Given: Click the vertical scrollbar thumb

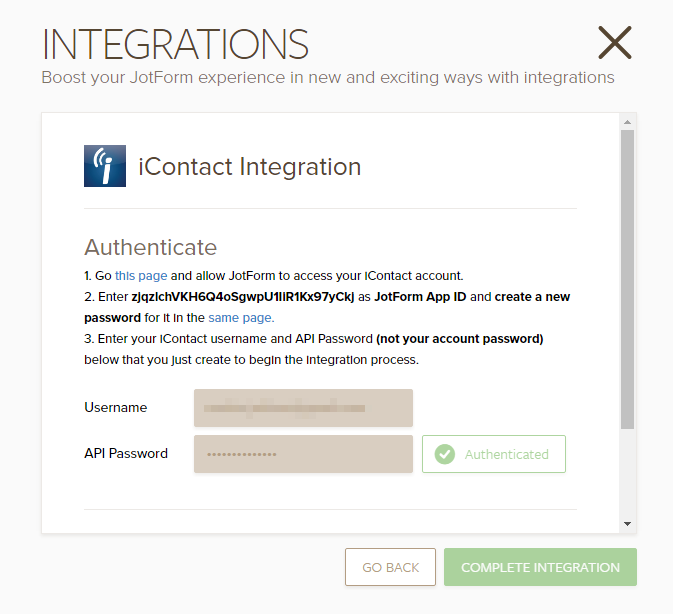Looking at the screenshot, I should point(627,280).
